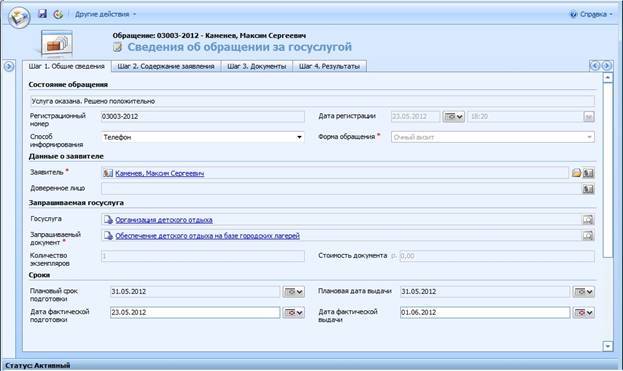This screenshot has width=623, height=371.
Task: Open the Дата регистрации calendar picker
Action: (x=453, y=116)
